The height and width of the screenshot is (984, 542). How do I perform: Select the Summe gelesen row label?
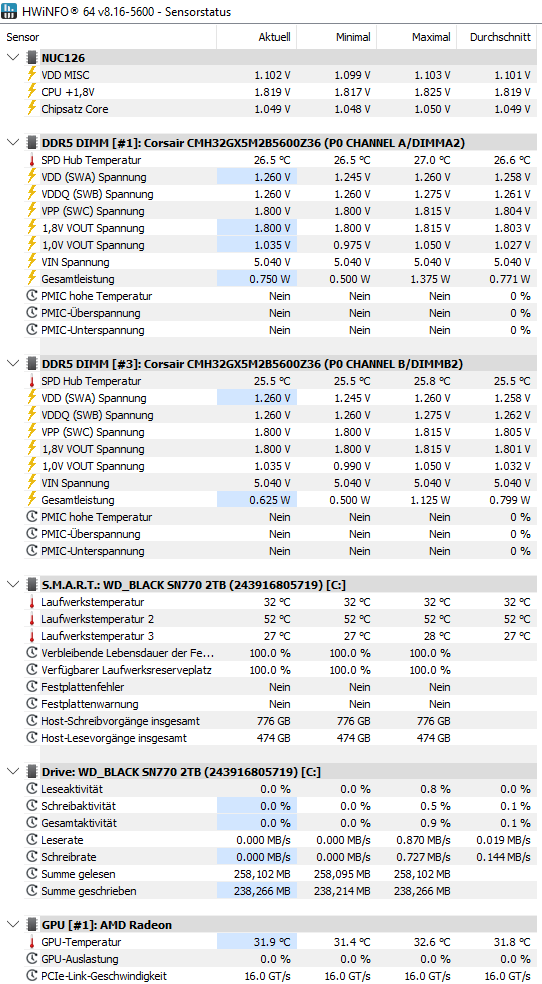pos(78,874)
